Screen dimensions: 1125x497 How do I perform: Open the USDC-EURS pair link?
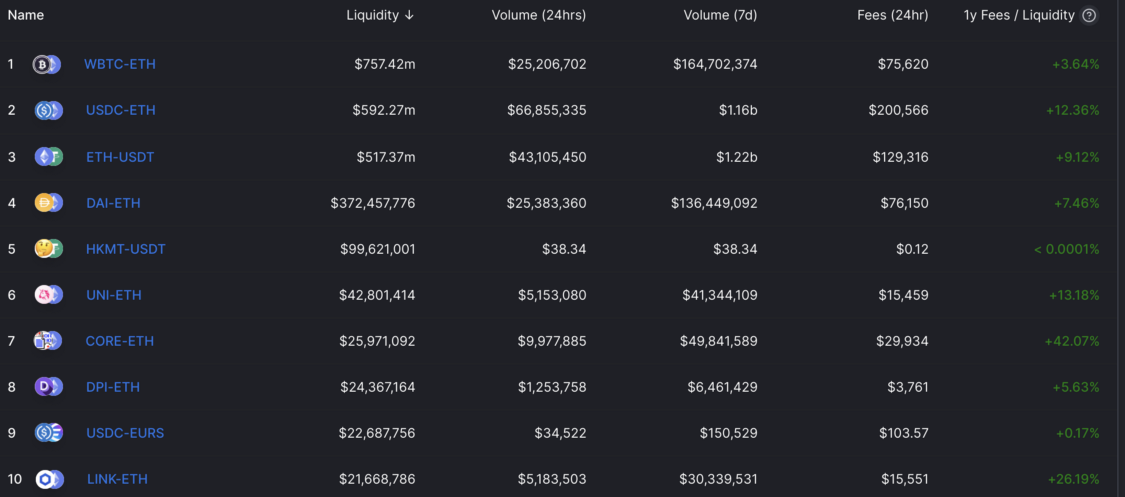(125, 433)
